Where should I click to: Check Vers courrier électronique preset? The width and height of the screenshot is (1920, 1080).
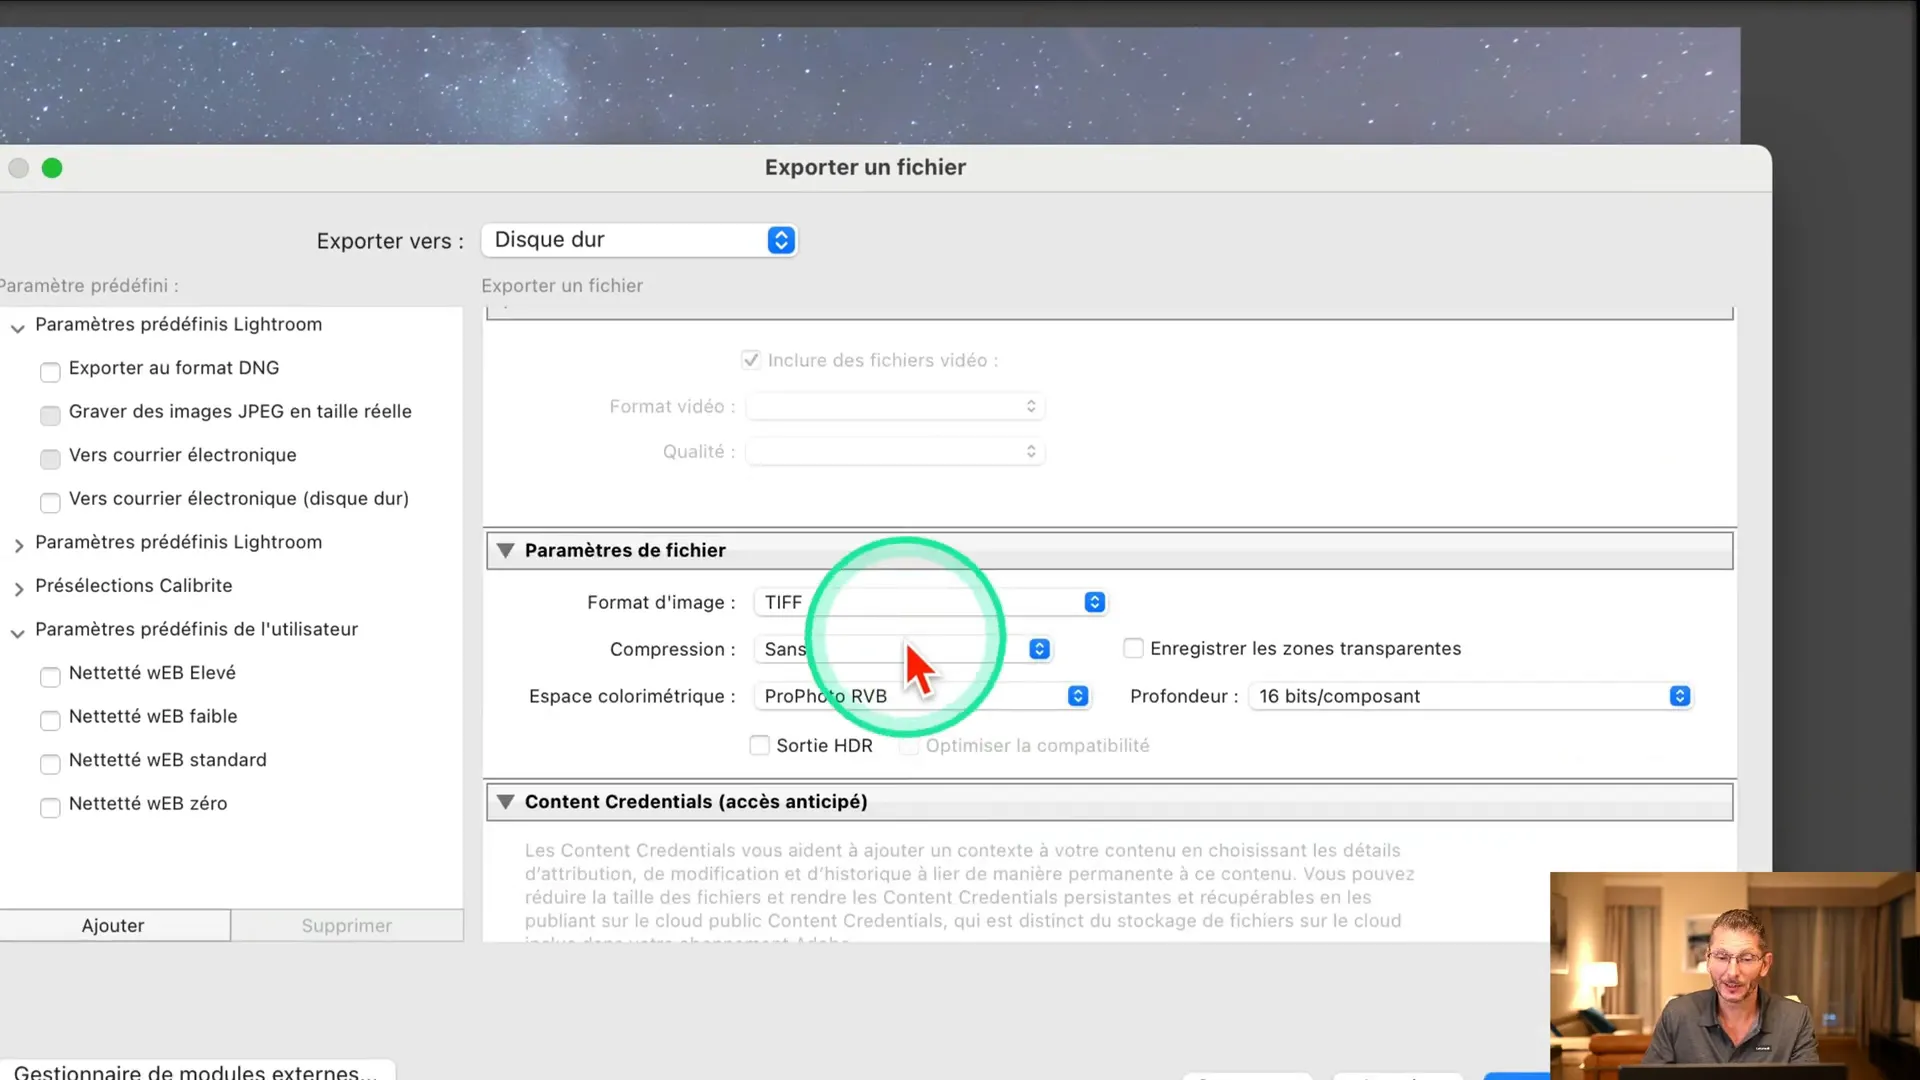click(x=50, y=459)
